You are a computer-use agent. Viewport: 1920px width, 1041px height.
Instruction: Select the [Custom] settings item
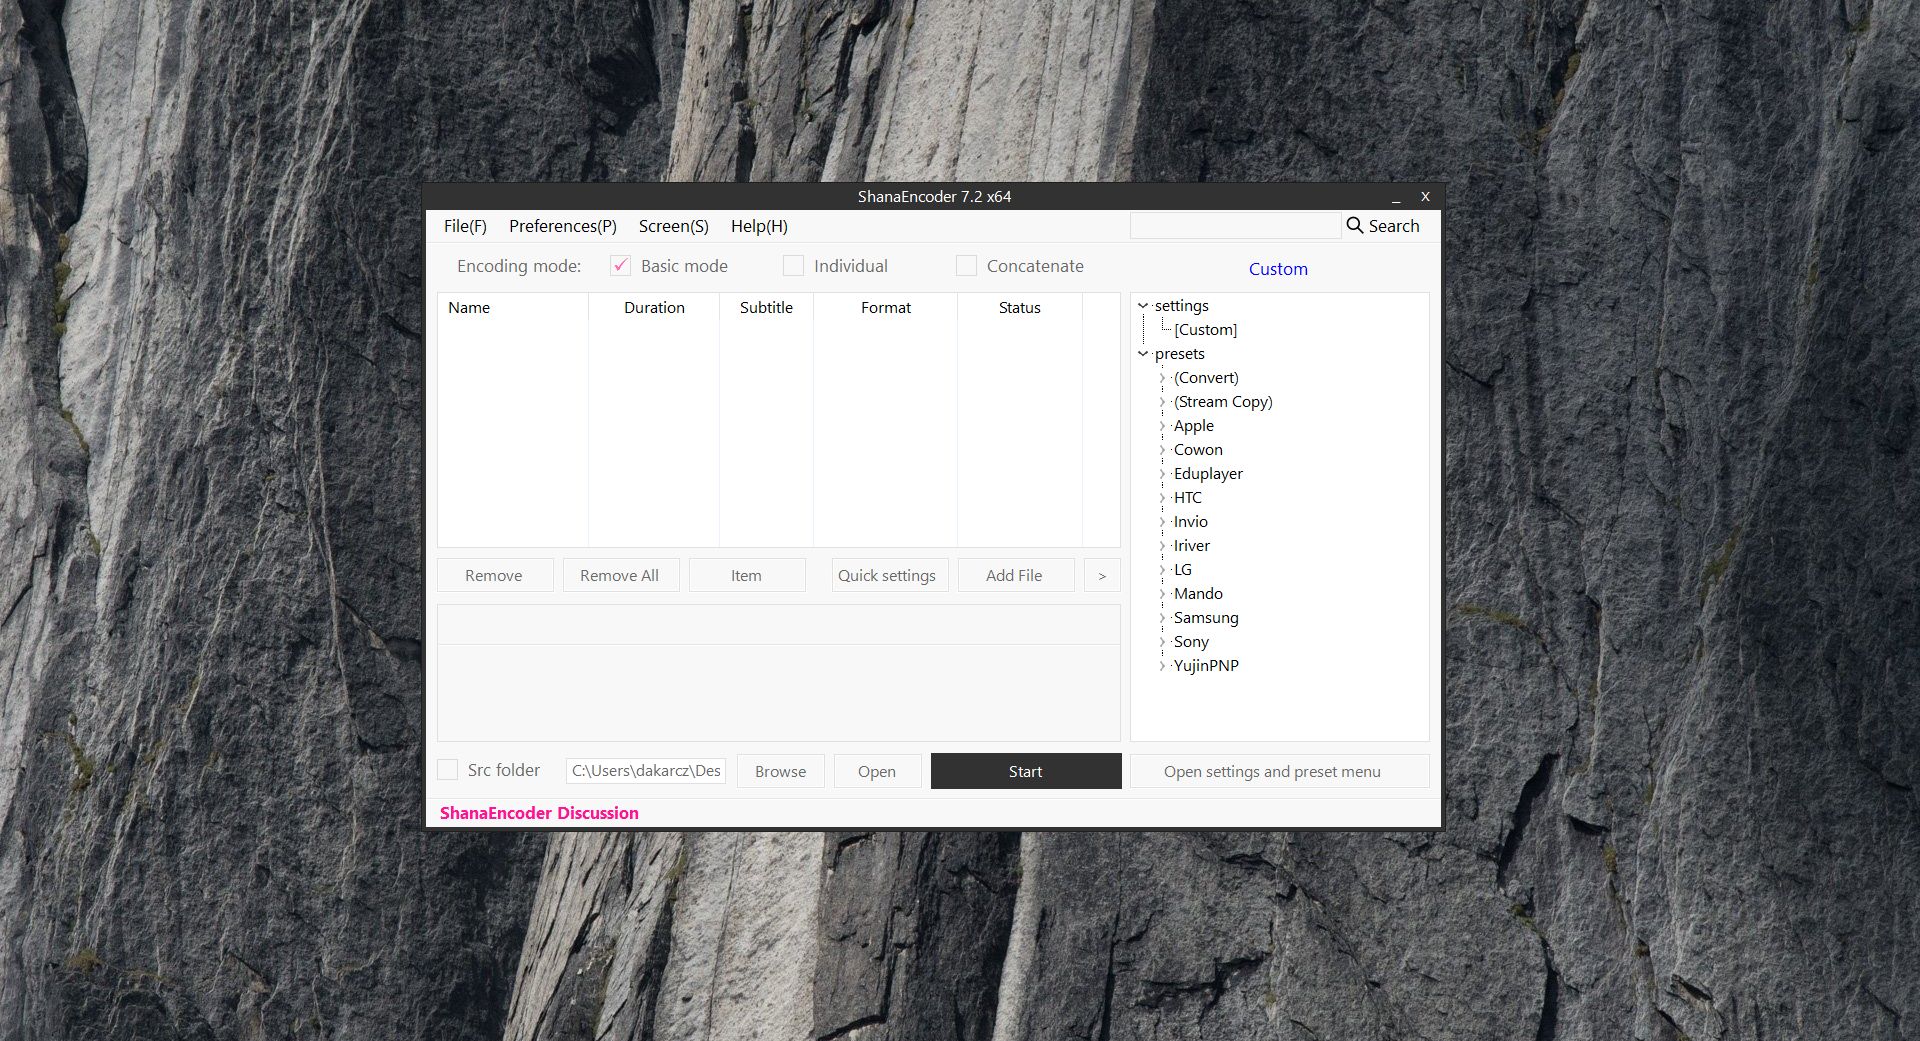pyautogui.click(x=1205, y=330)
